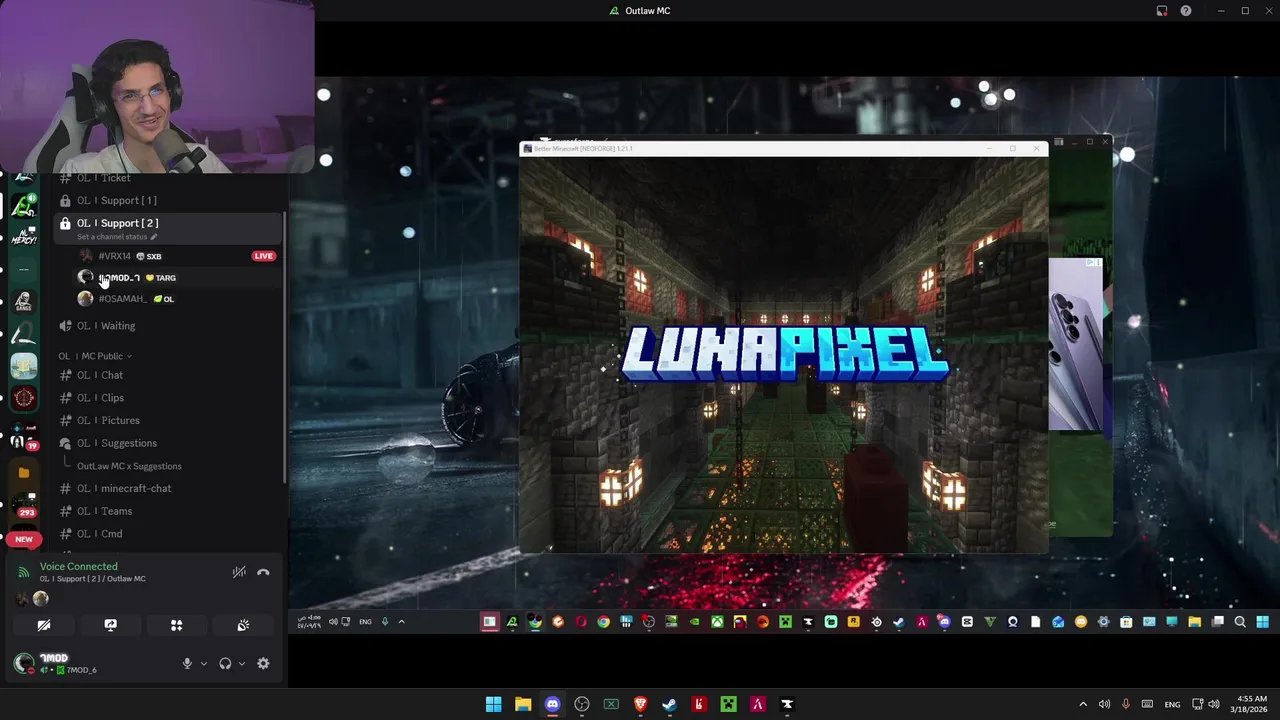
Task: Click Xbox icon in streamed taskbar
Action: pos(717,622)
